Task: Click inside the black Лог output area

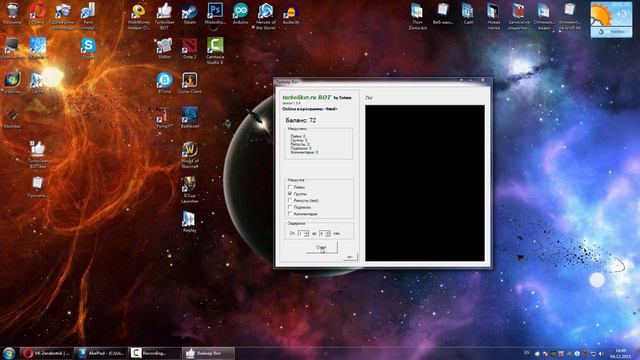Action: (425, 183)
